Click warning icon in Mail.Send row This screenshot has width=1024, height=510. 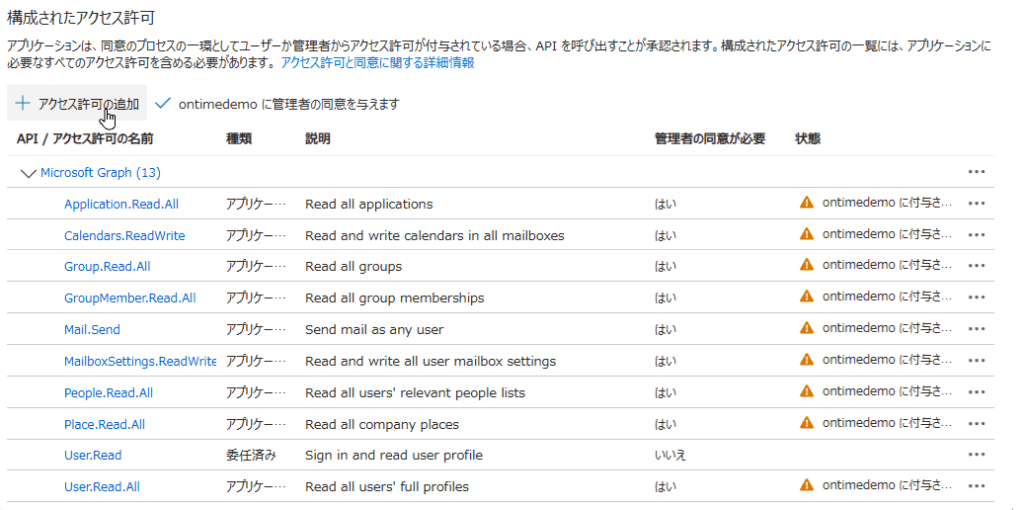click(x=807, y=328)
